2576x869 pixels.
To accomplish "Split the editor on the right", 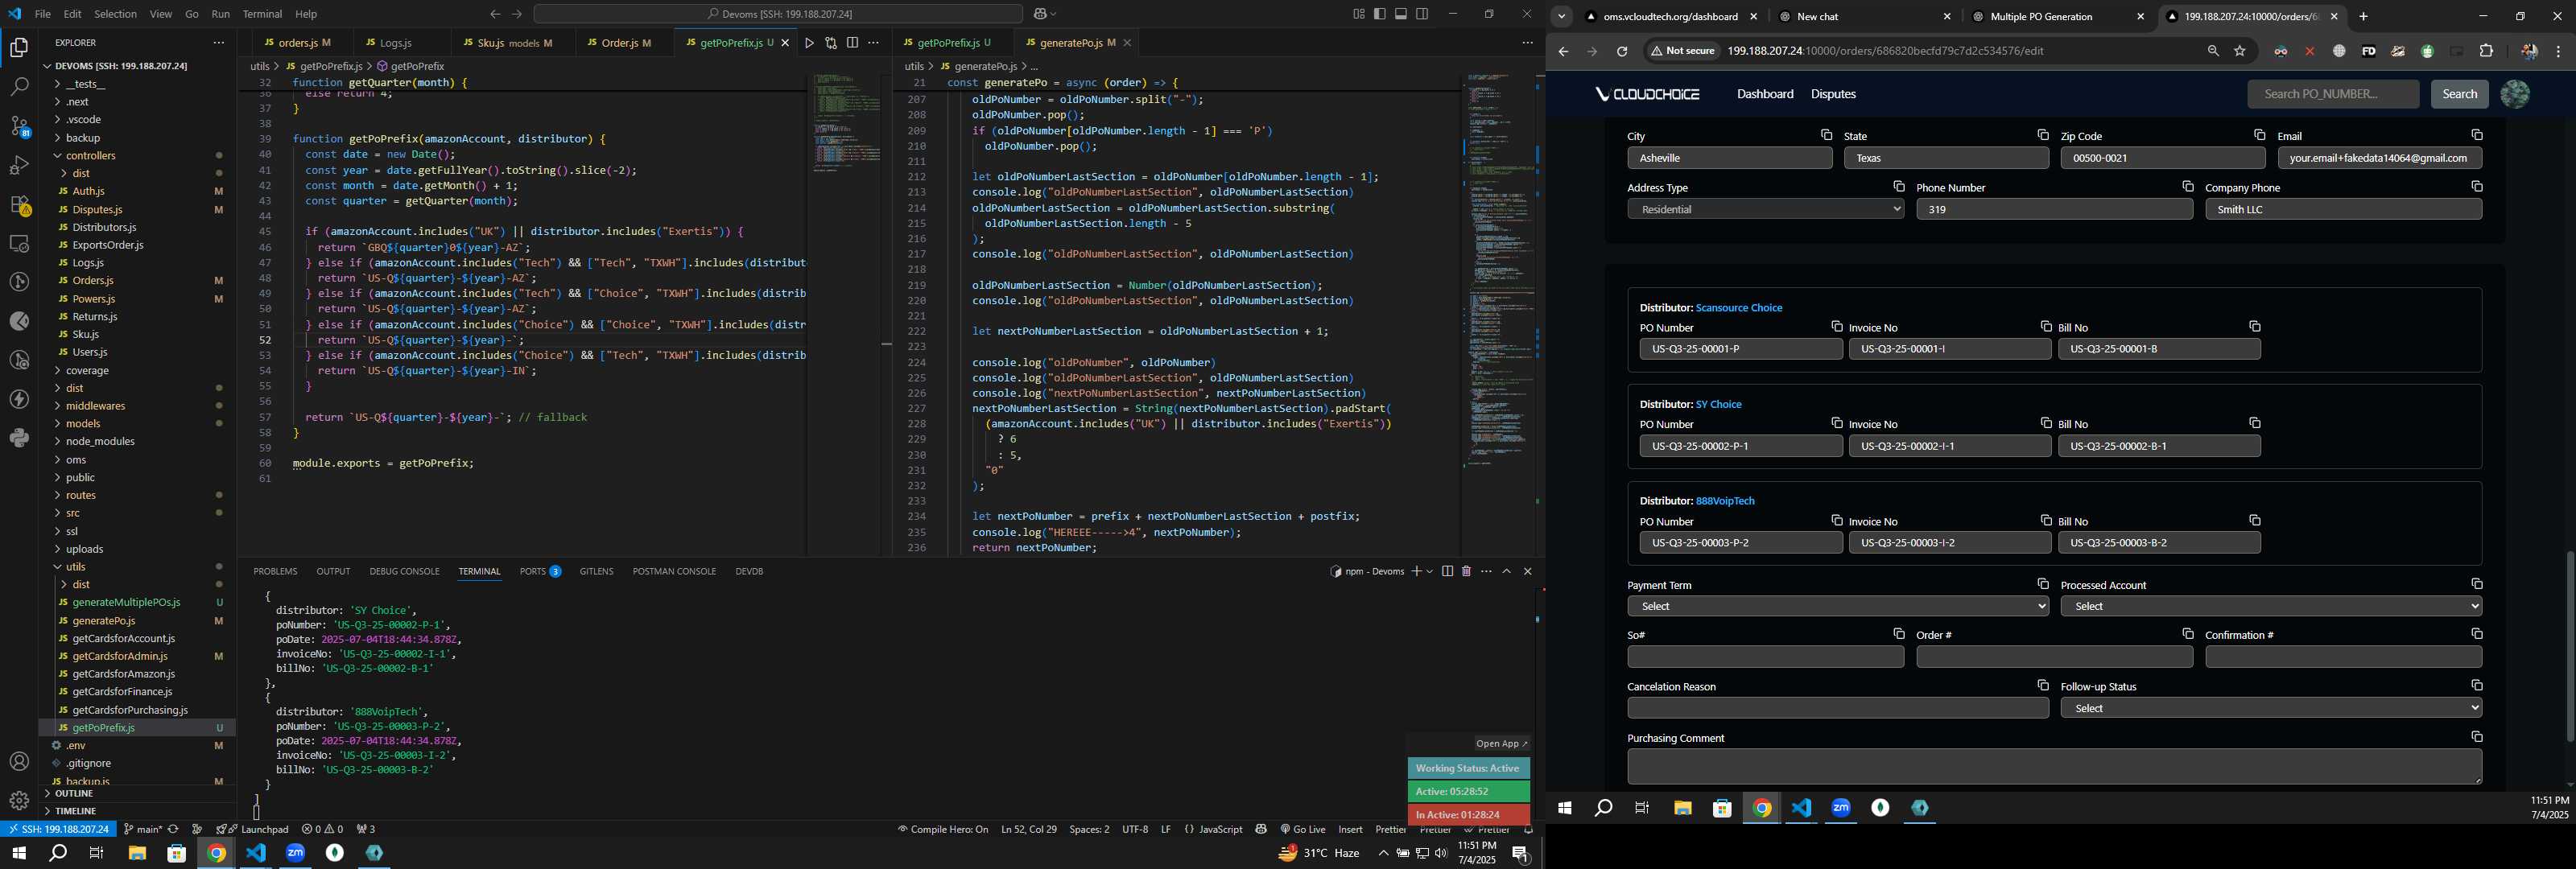I will tap(852, 43).
